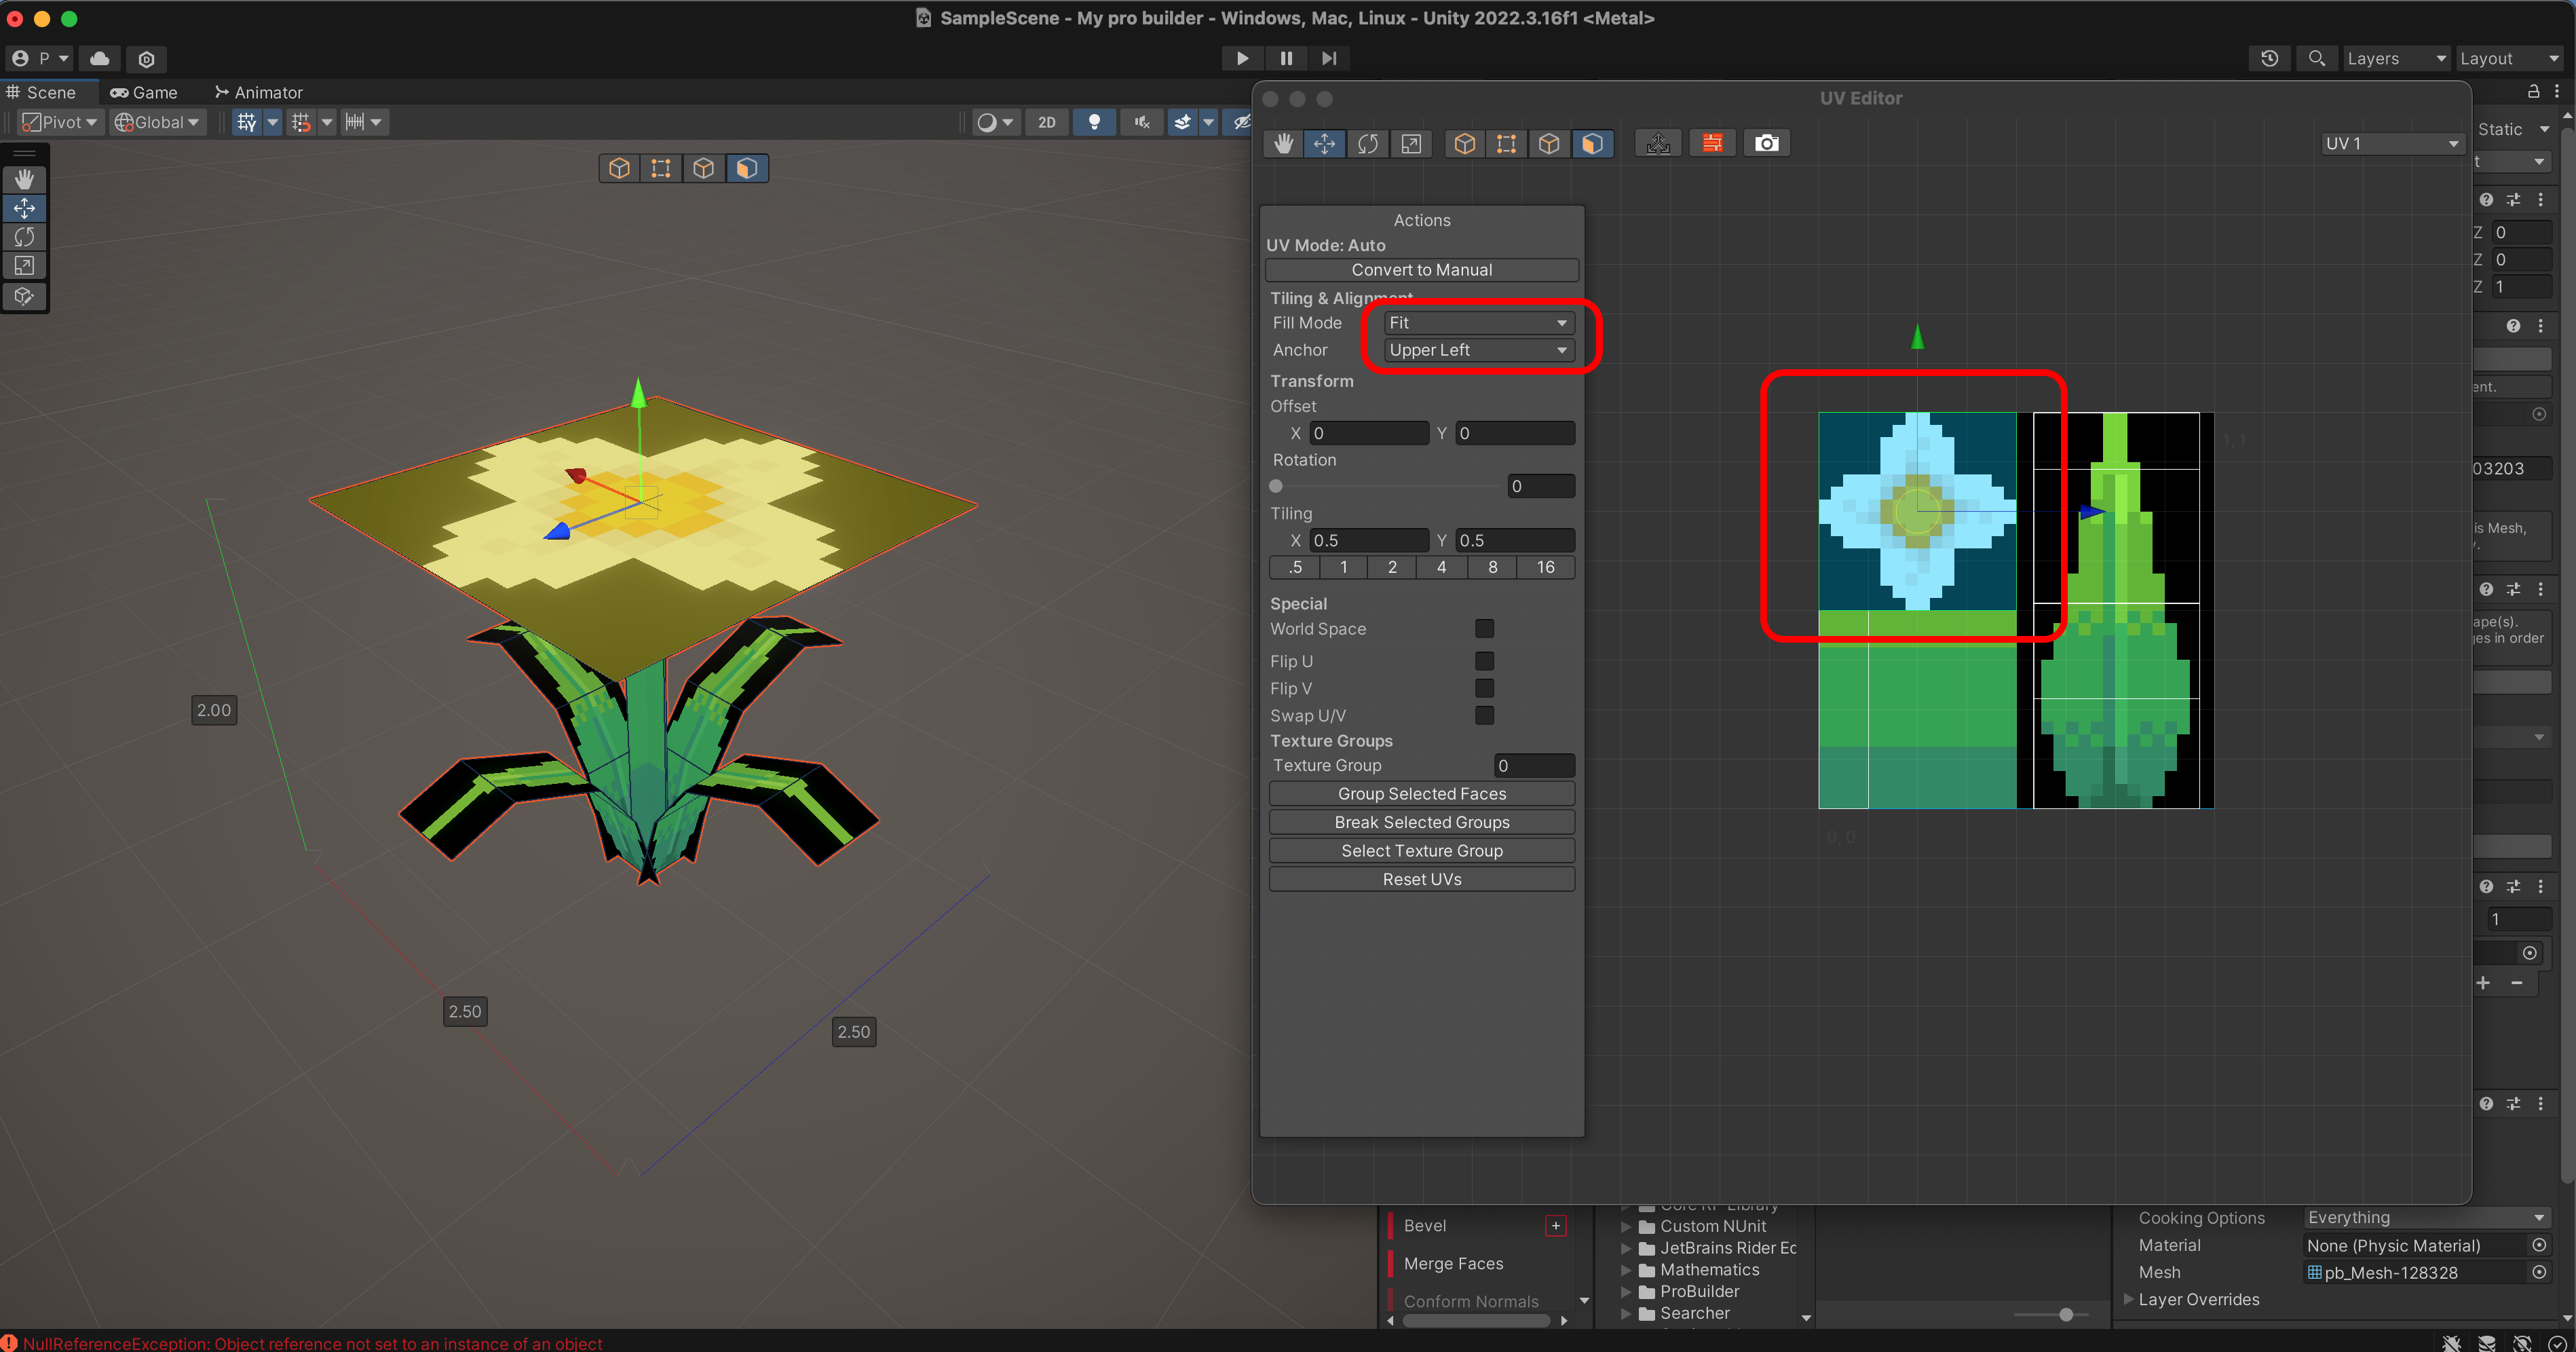Check the Flip U option
2576x1352 pixels.
1484,661
